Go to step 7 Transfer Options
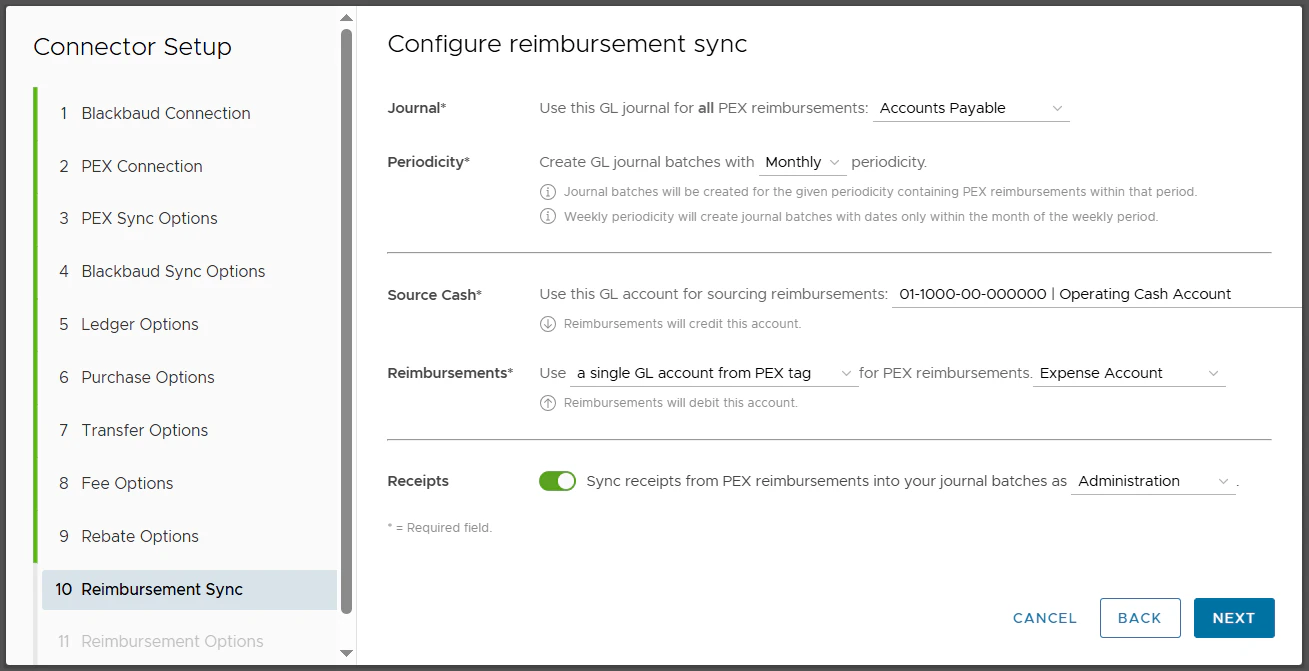 pos(189,430)
